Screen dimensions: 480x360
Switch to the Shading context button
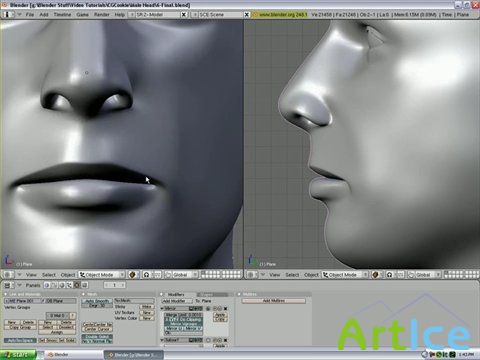click(x=62, y=285)
